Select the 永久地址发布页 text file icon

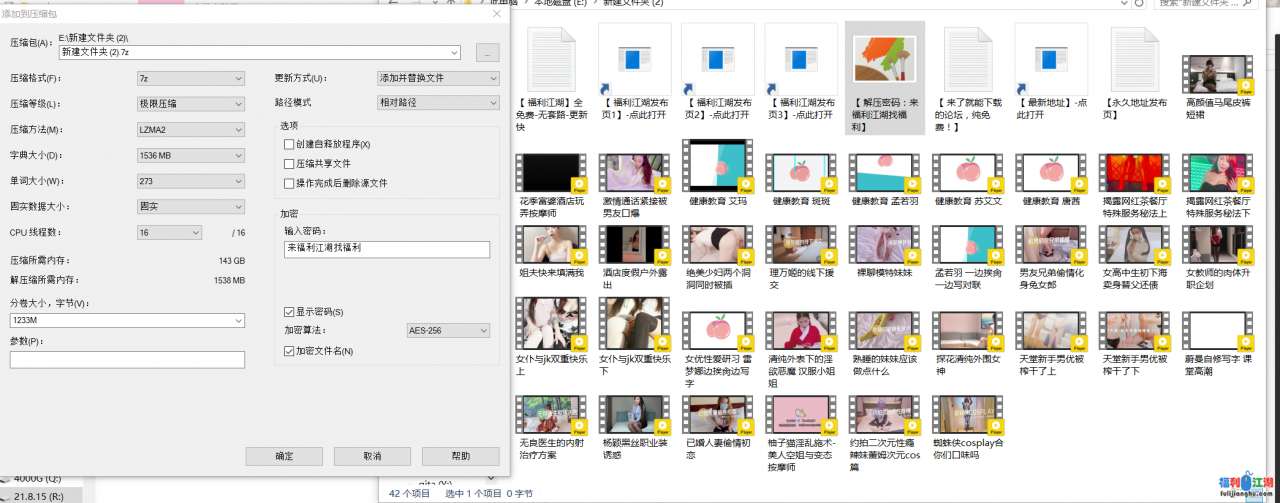click(x=1134, y=58)
